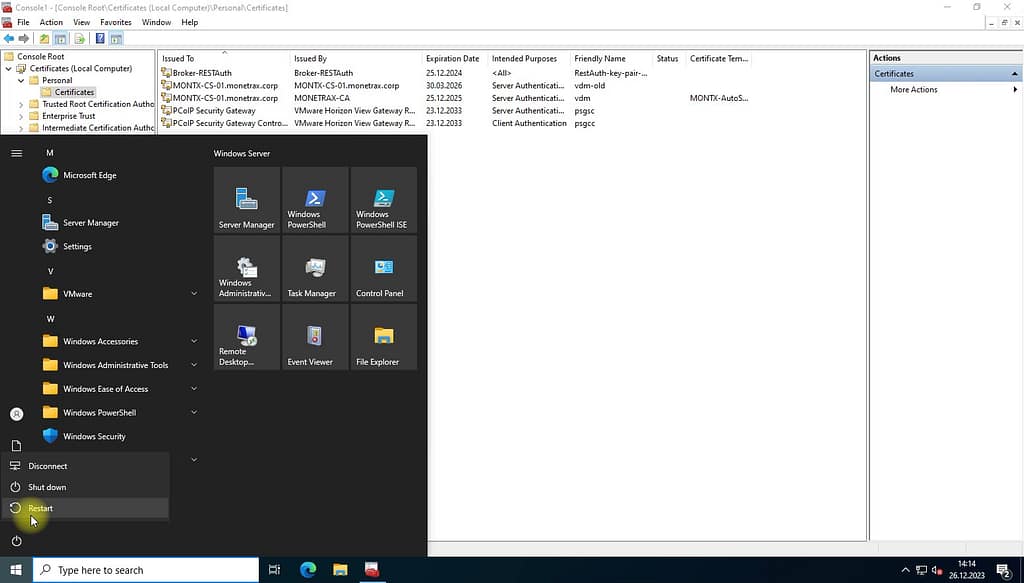Open the Control Panel tile

[383, 269]
